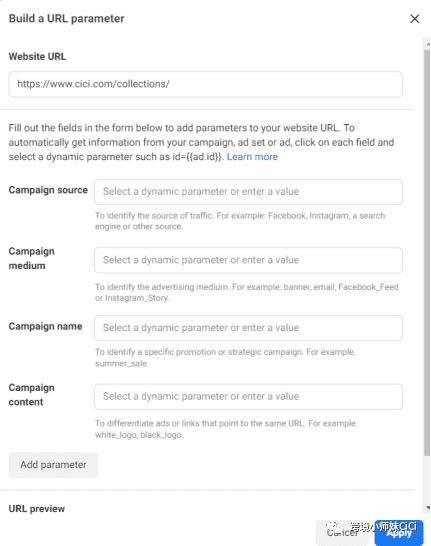The height and width of the screenshot is (546, 431).
Task: Click the Campaign content label
Action: 32,395
